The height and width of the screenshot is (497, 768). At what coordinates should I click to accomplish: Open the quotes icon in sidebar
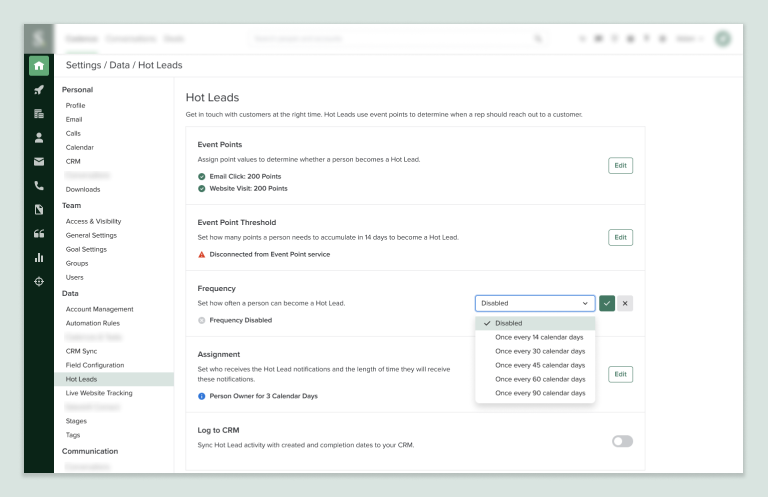pos(39,234)
